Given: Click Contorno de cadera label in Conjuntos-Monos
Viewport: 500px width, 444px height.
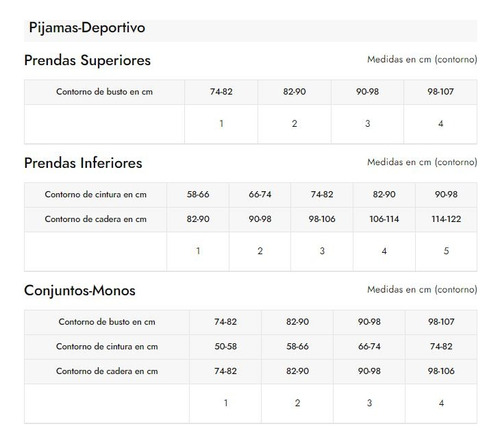Looking at the screenshot, I should tap(107, 371).
